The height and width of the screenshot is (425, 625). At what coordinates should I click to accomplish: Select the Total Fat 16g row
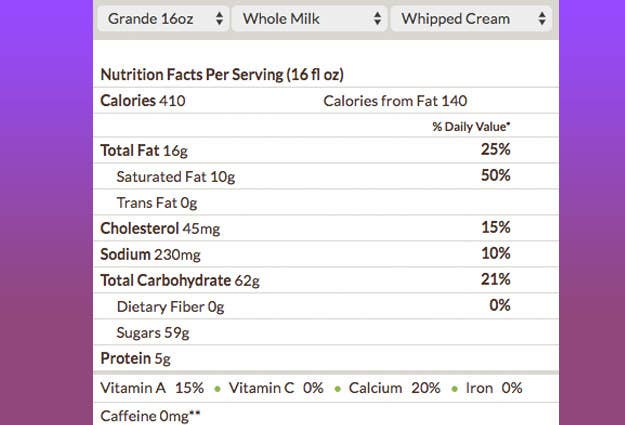pos(326,150)
